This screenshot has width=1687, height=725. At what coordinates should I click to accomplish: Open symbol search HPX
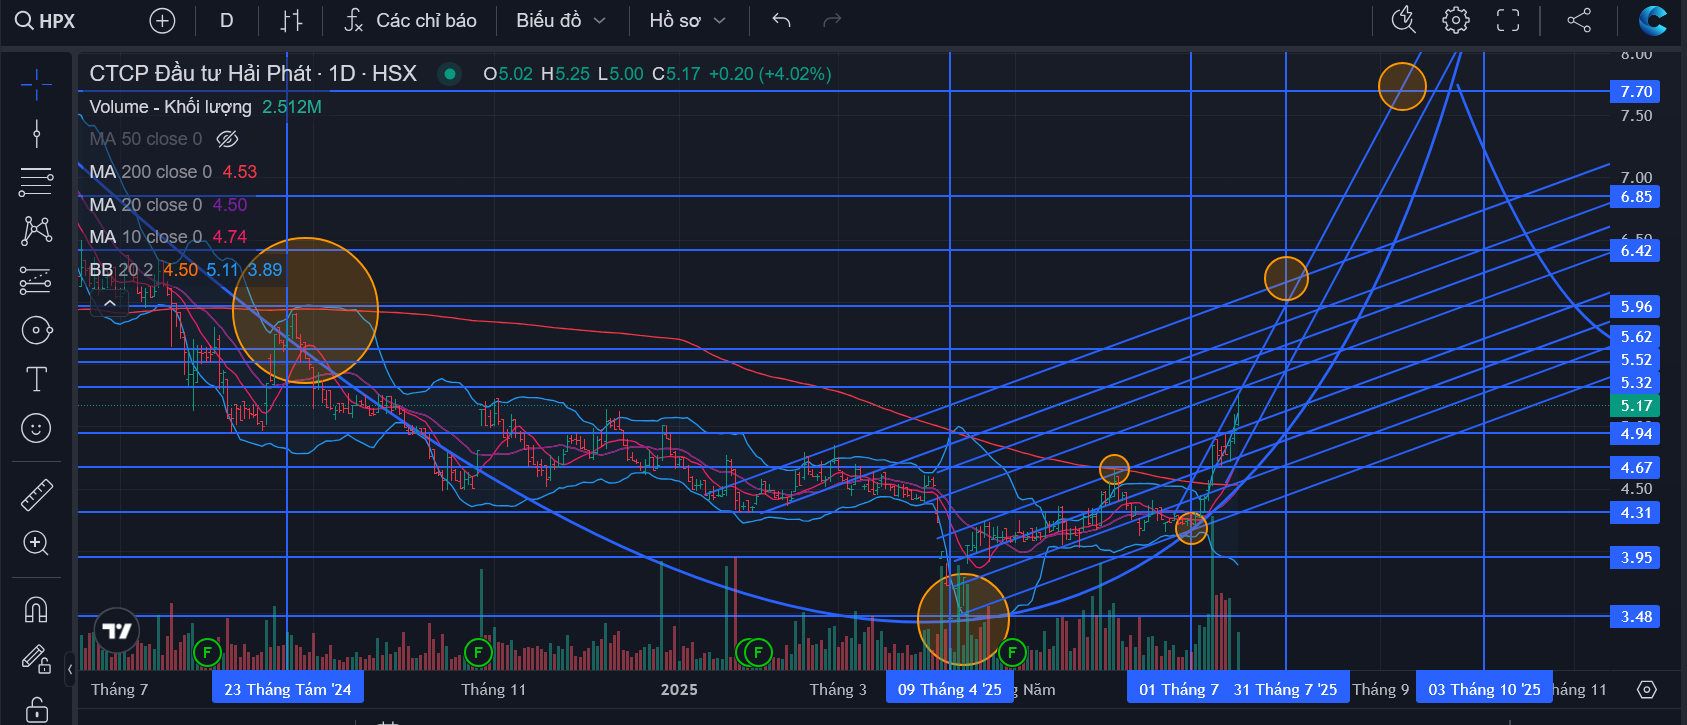pyautogui.click(x=45, y=21)
